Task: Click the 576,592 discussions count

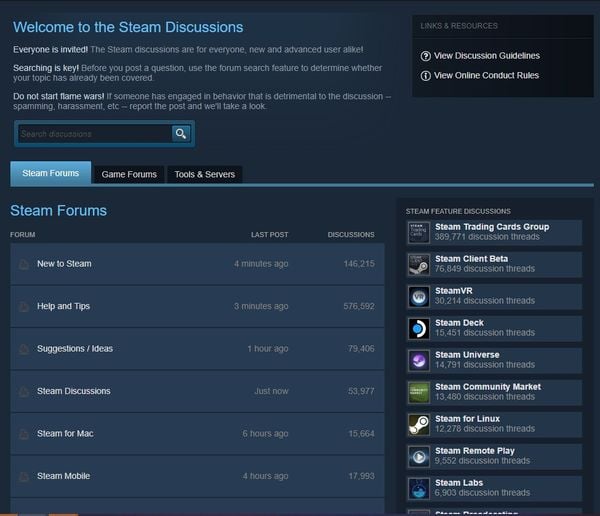Action: click(x=359, y=306)
